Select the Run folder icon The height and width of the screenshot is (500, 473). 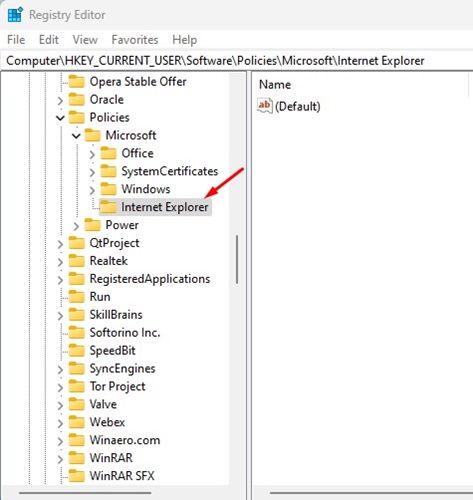click(x=77, y=297)
